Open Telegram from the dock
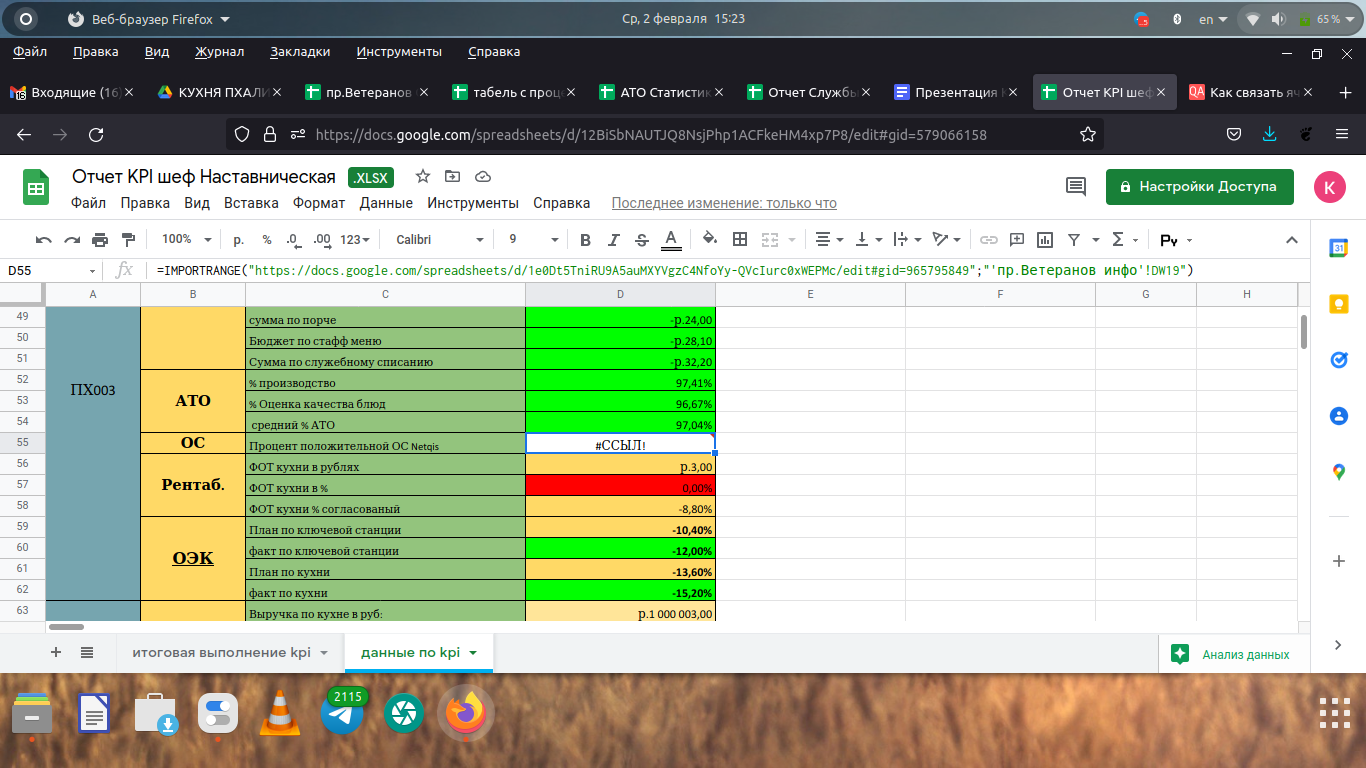This screenshot has width=1366, height=768. [x=343, y=713]
